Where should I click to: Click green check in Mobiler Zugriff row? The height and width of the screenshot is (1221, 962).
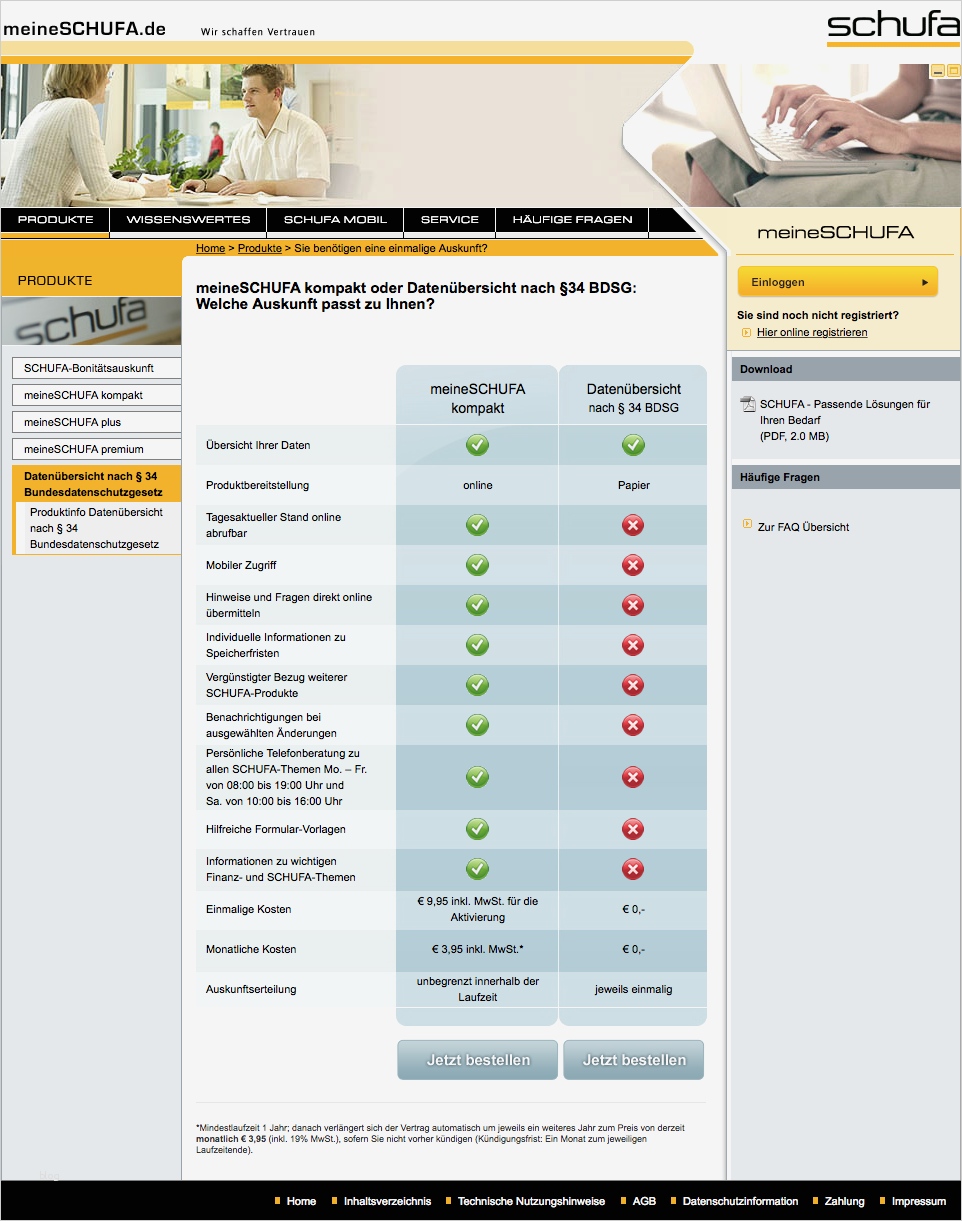478,565
